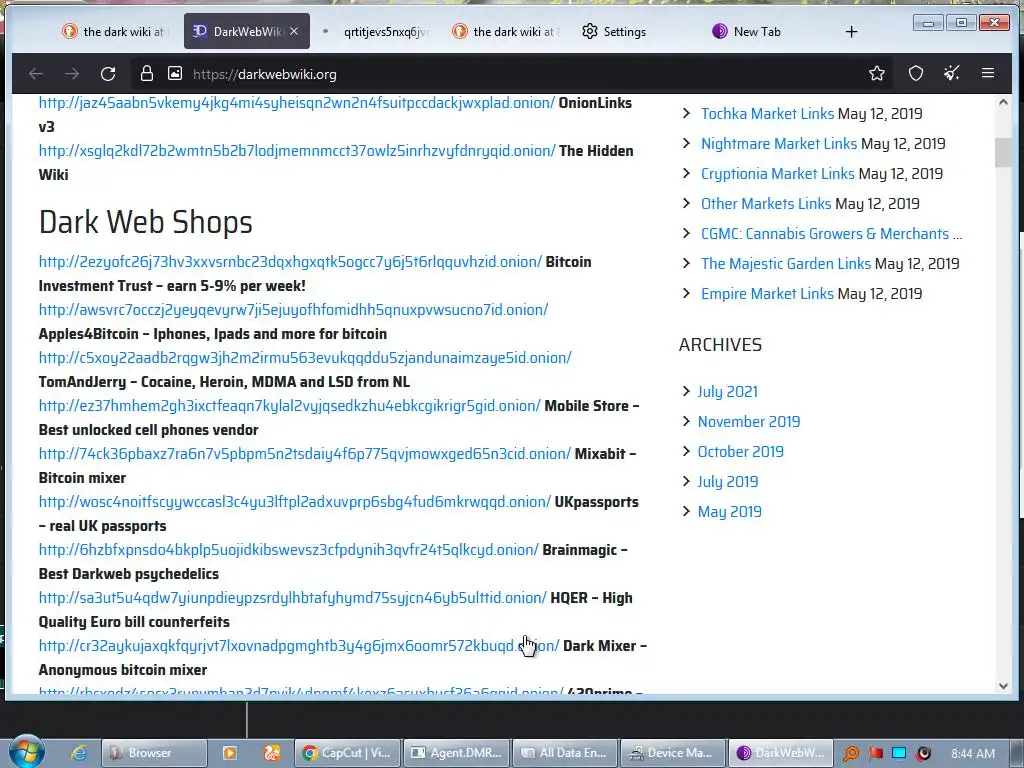Open the Windows Start button
The width and height of the screenshot is (1024, 768).
26,752
